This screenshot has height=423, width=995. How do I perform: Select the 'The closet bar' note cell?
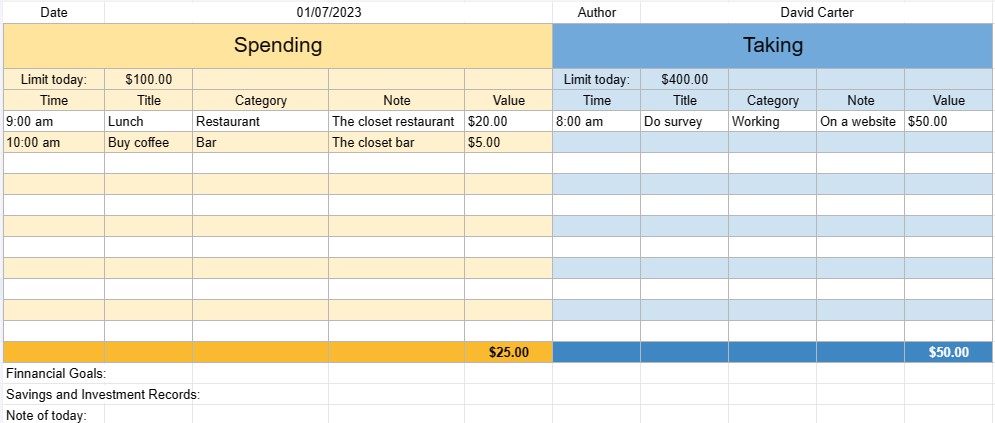pos(396,142)
